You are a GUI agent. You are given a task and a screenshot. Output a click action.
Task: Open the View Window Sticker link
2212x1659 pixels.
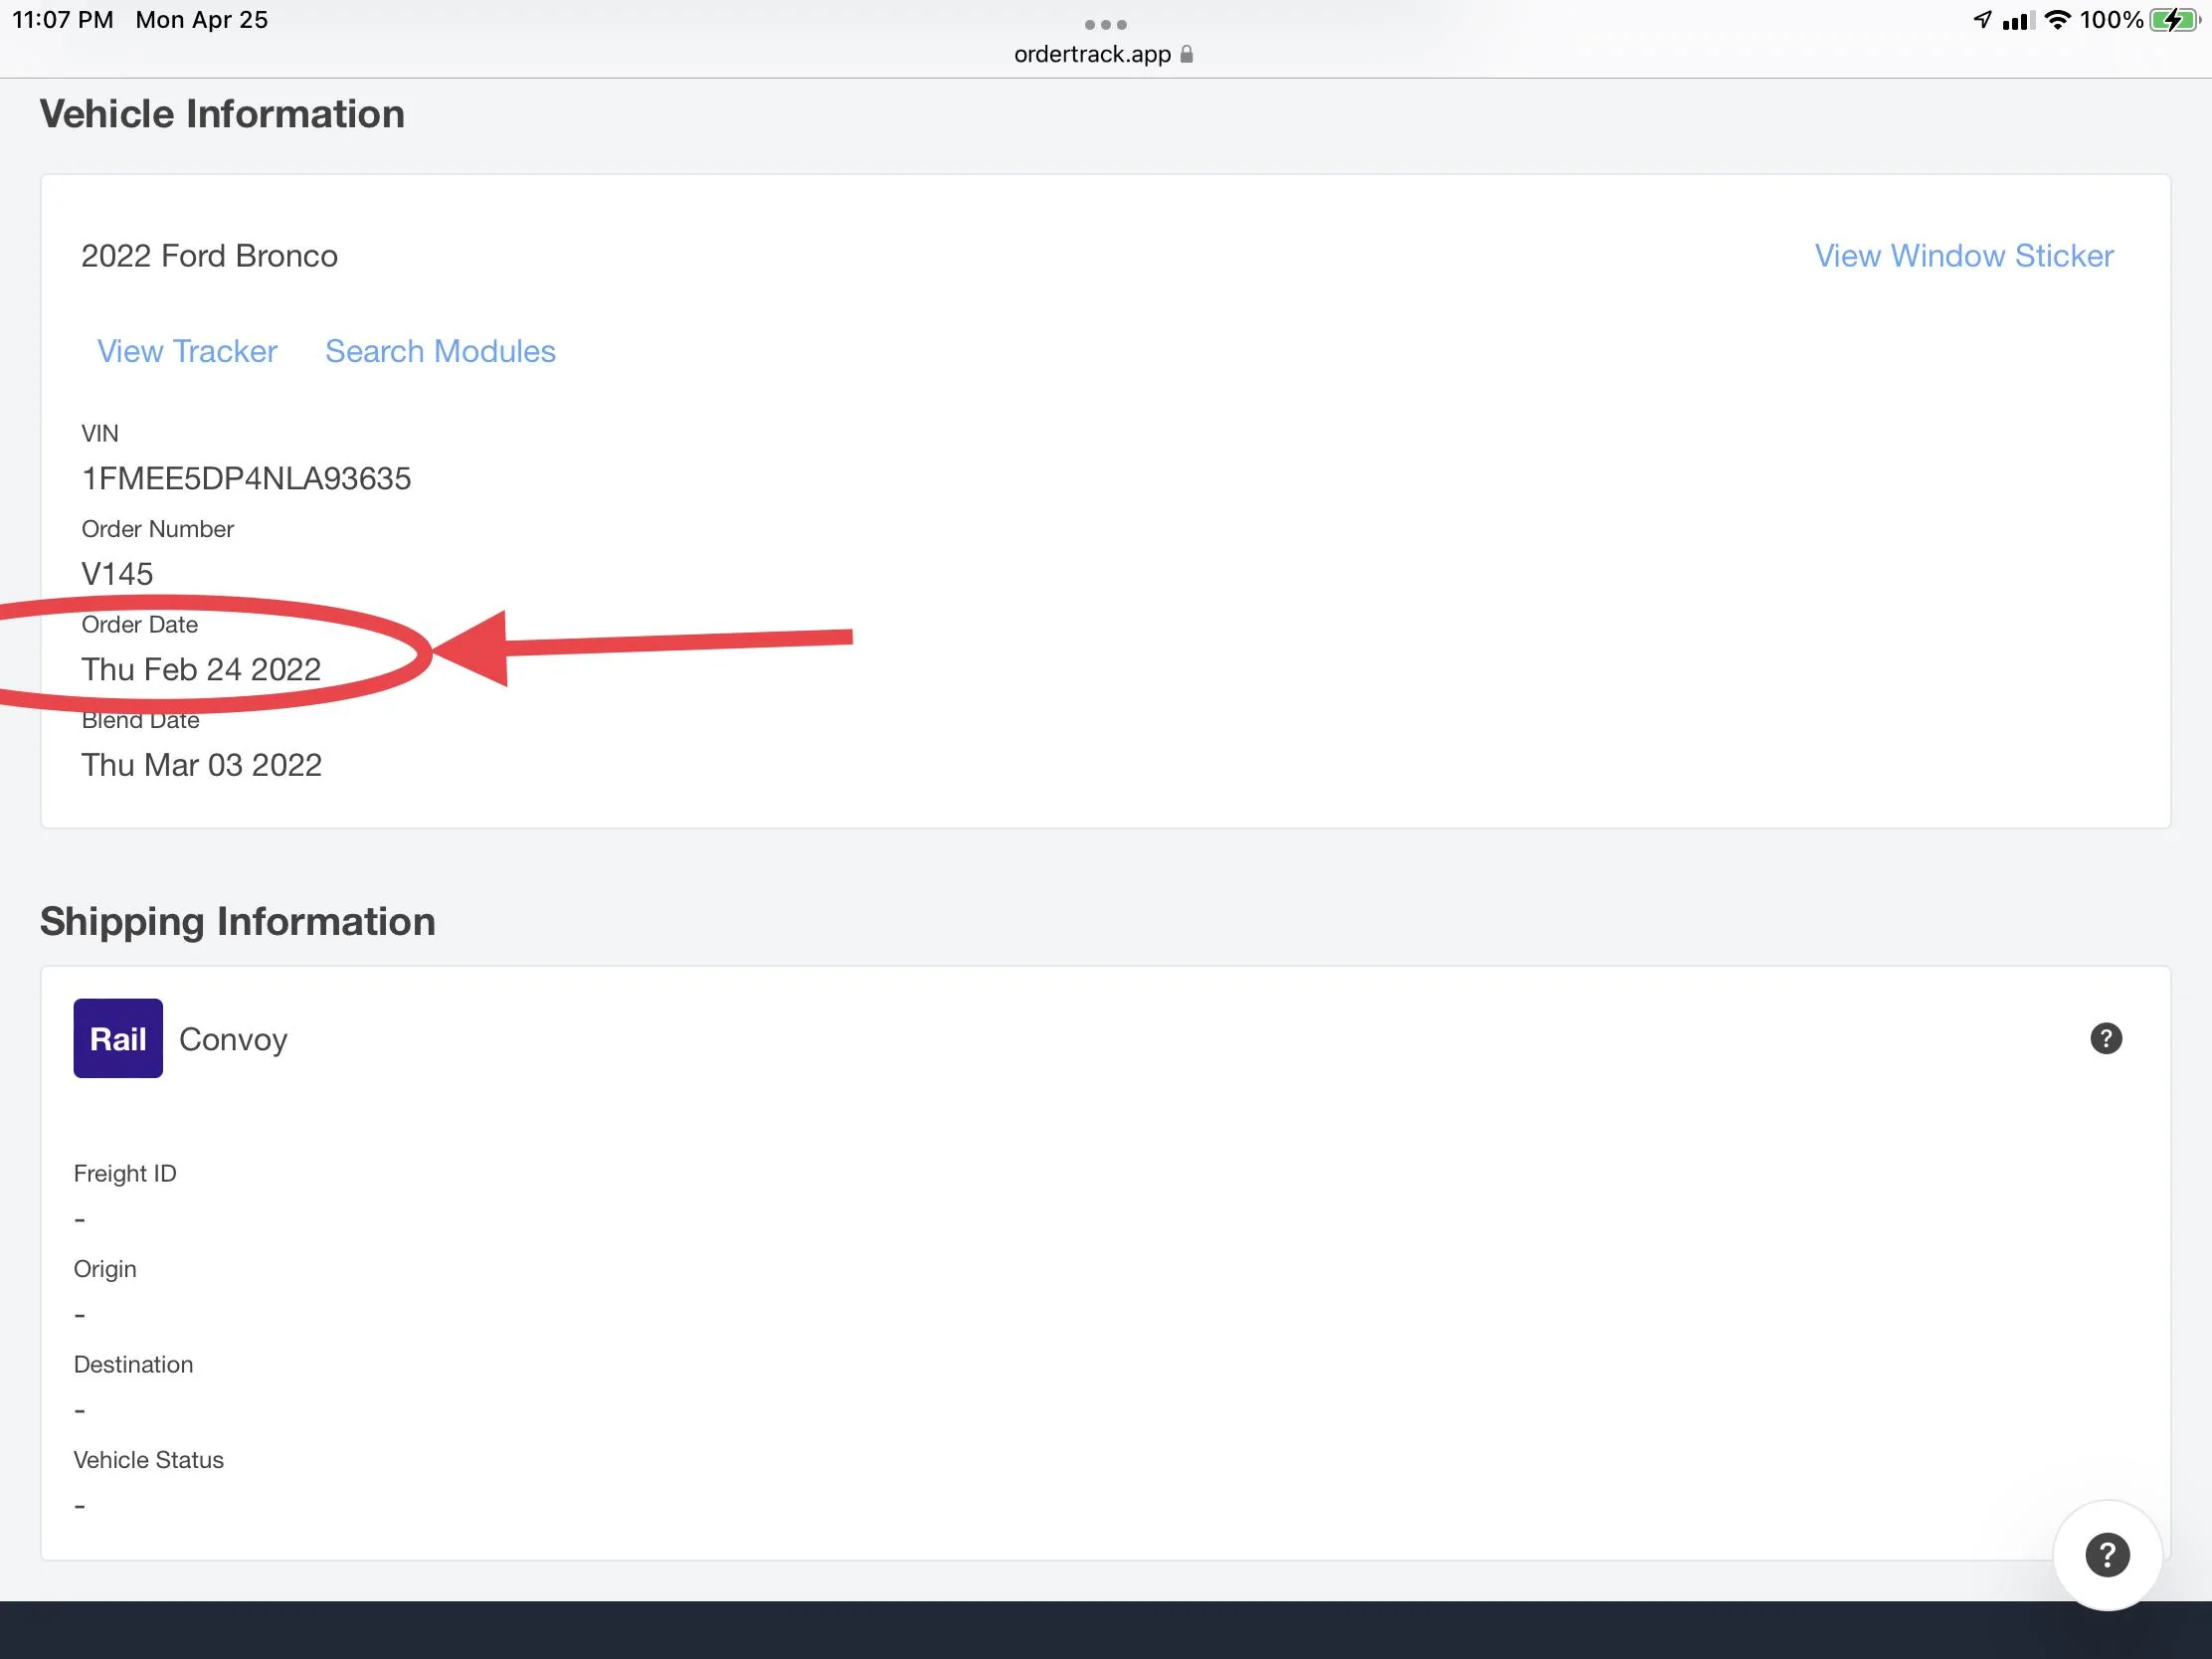(1964, 256)
